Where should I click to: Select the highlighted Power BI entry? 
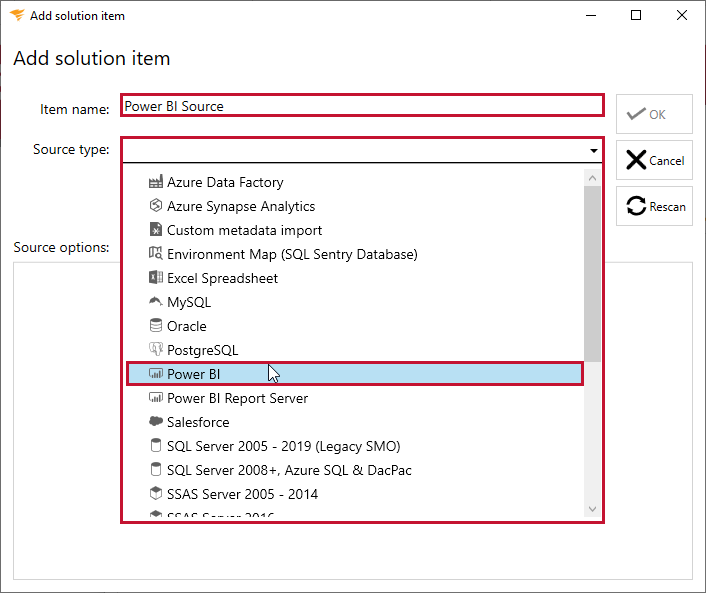[x=355, y=374]
